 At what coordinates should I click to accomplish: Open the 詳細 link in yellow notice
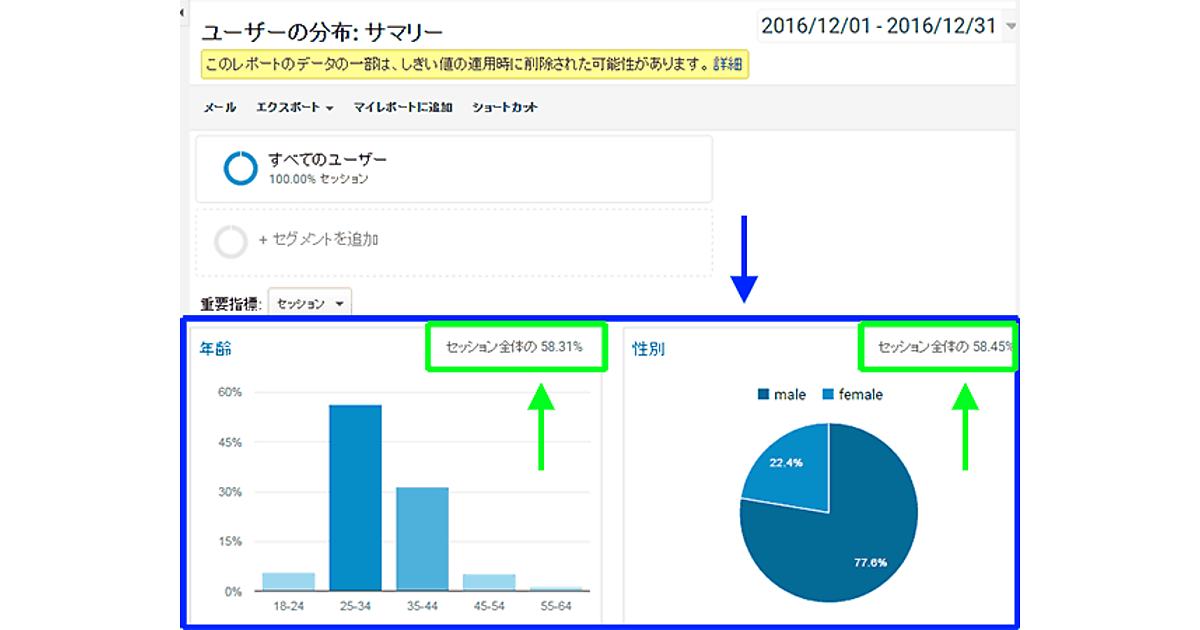pyautogui.click(x=728, y=64)
